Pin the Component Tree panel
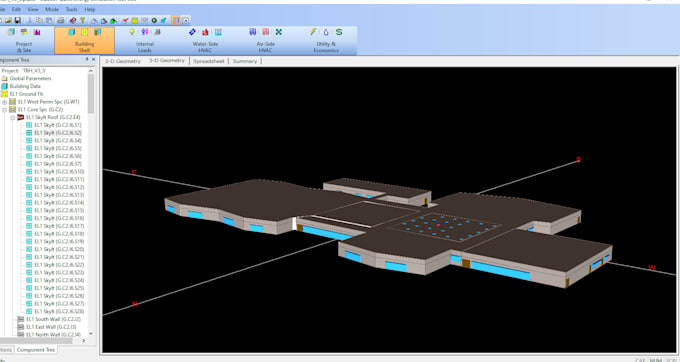Image resolution: width=680 pixels, height=362 pixels. (87, 59)
